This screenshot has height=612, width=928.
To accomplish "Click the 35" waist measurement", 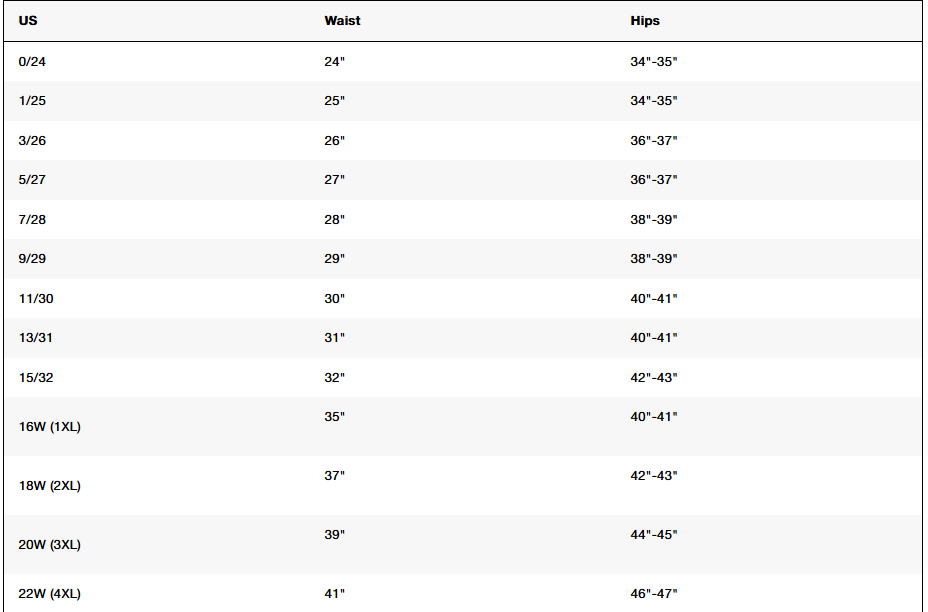I will click(334, 417).
